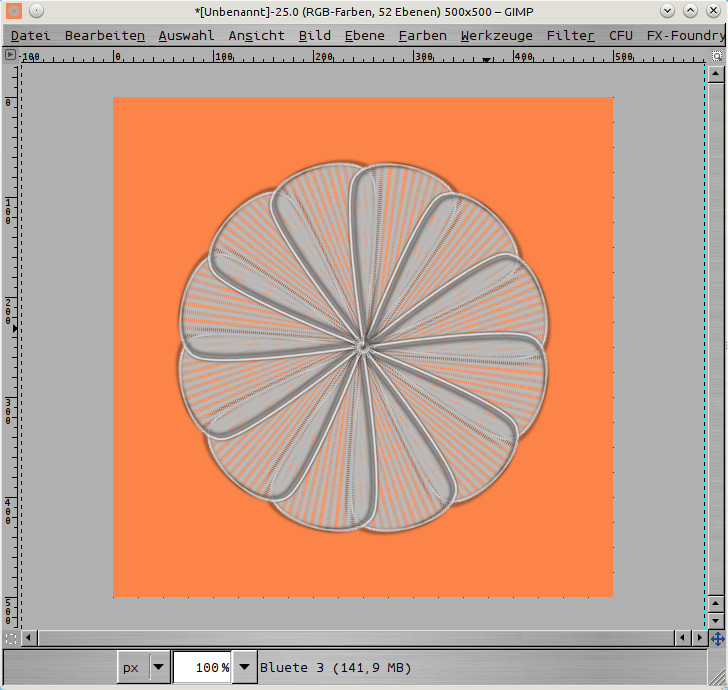Image resolution: width=728 pixels, height=690 pixels.
Task: Click the GIMP window icon in title bar
Action: [14, 11]
